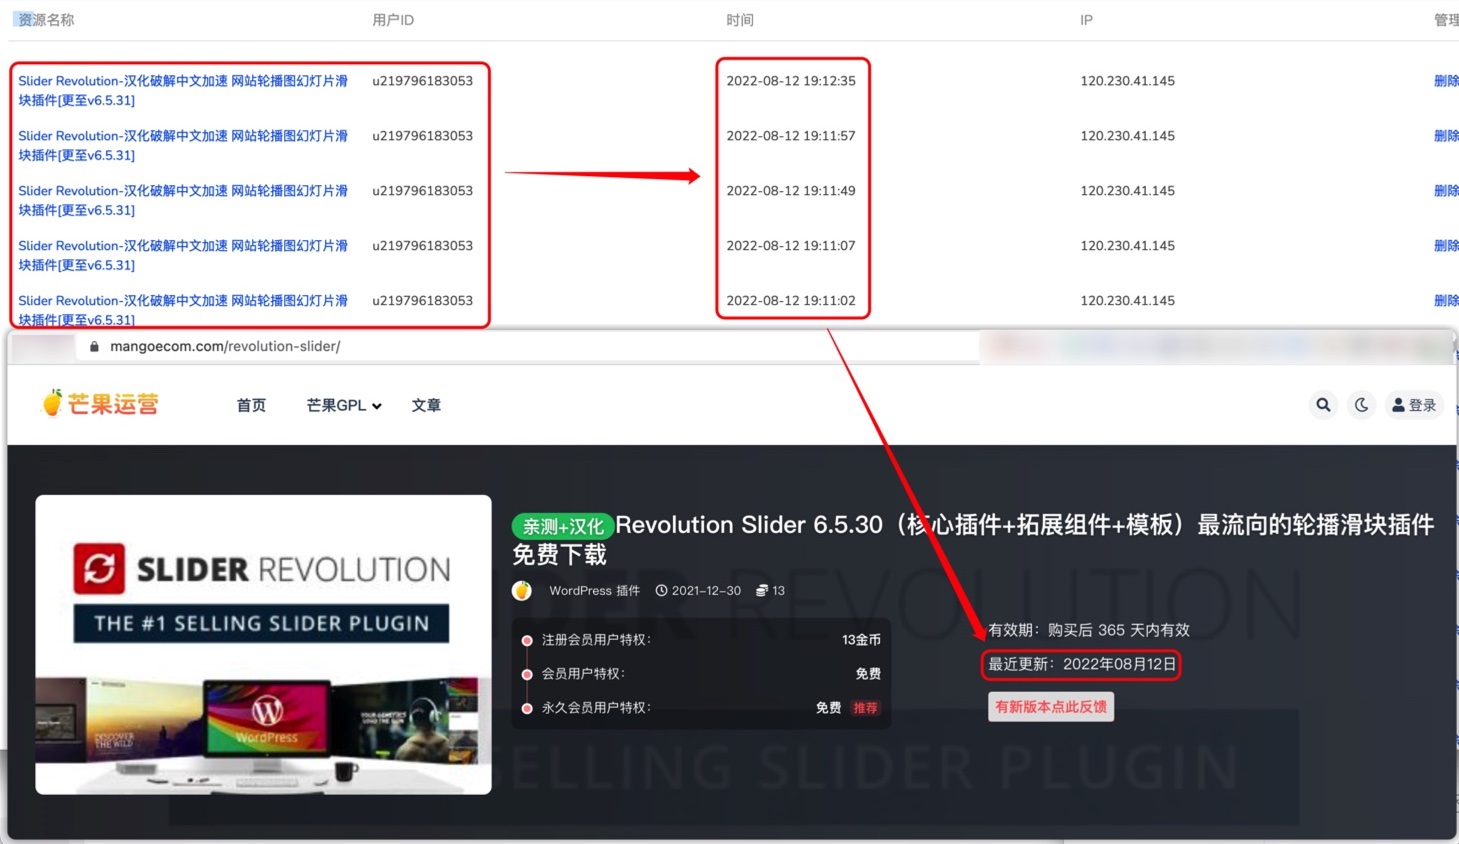The height and width of the screenshot is (844, 1459).
Task: Select timestamp 2022-08-12 19:11:49
Action: 791,191
